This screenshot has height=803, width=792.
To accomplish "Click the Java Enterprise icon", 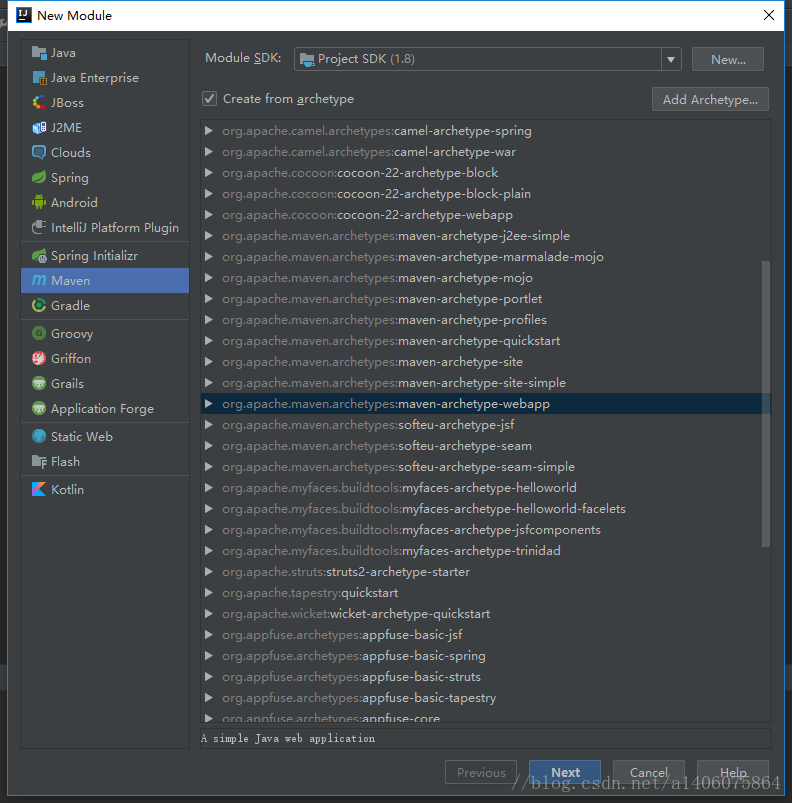I will click(39, 78).
